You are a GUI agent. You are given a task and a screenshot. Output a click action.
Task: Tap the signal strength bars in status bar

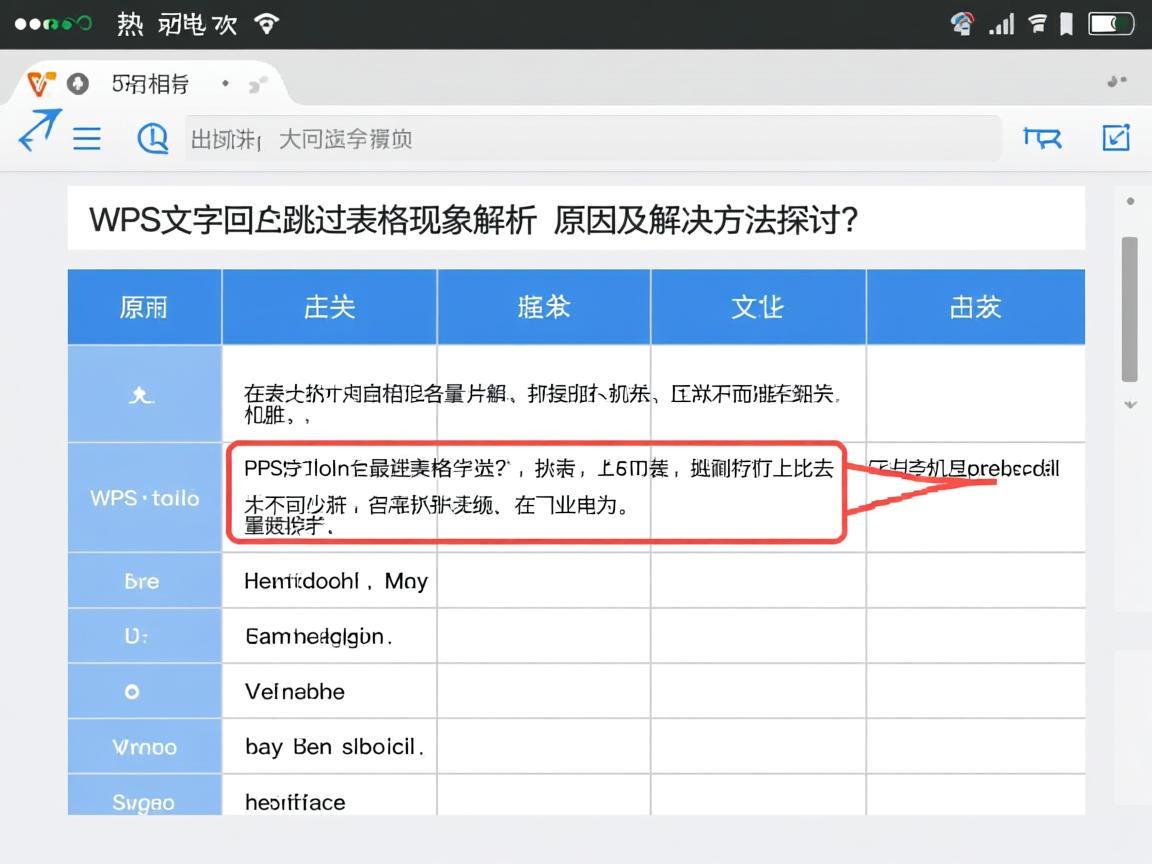pos(1003,23)
